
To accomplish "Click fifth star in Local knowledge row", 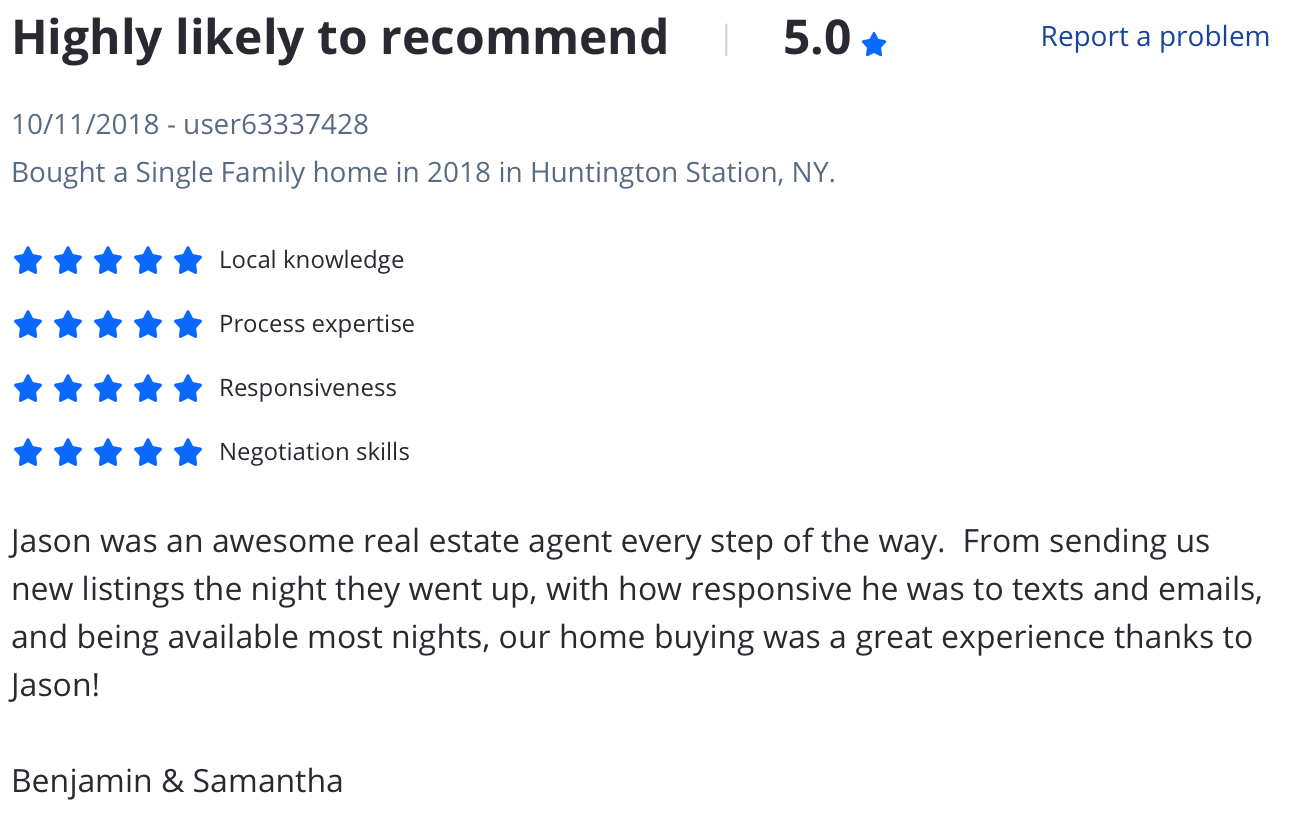I will pyautogui.click(x=187, y=261).
